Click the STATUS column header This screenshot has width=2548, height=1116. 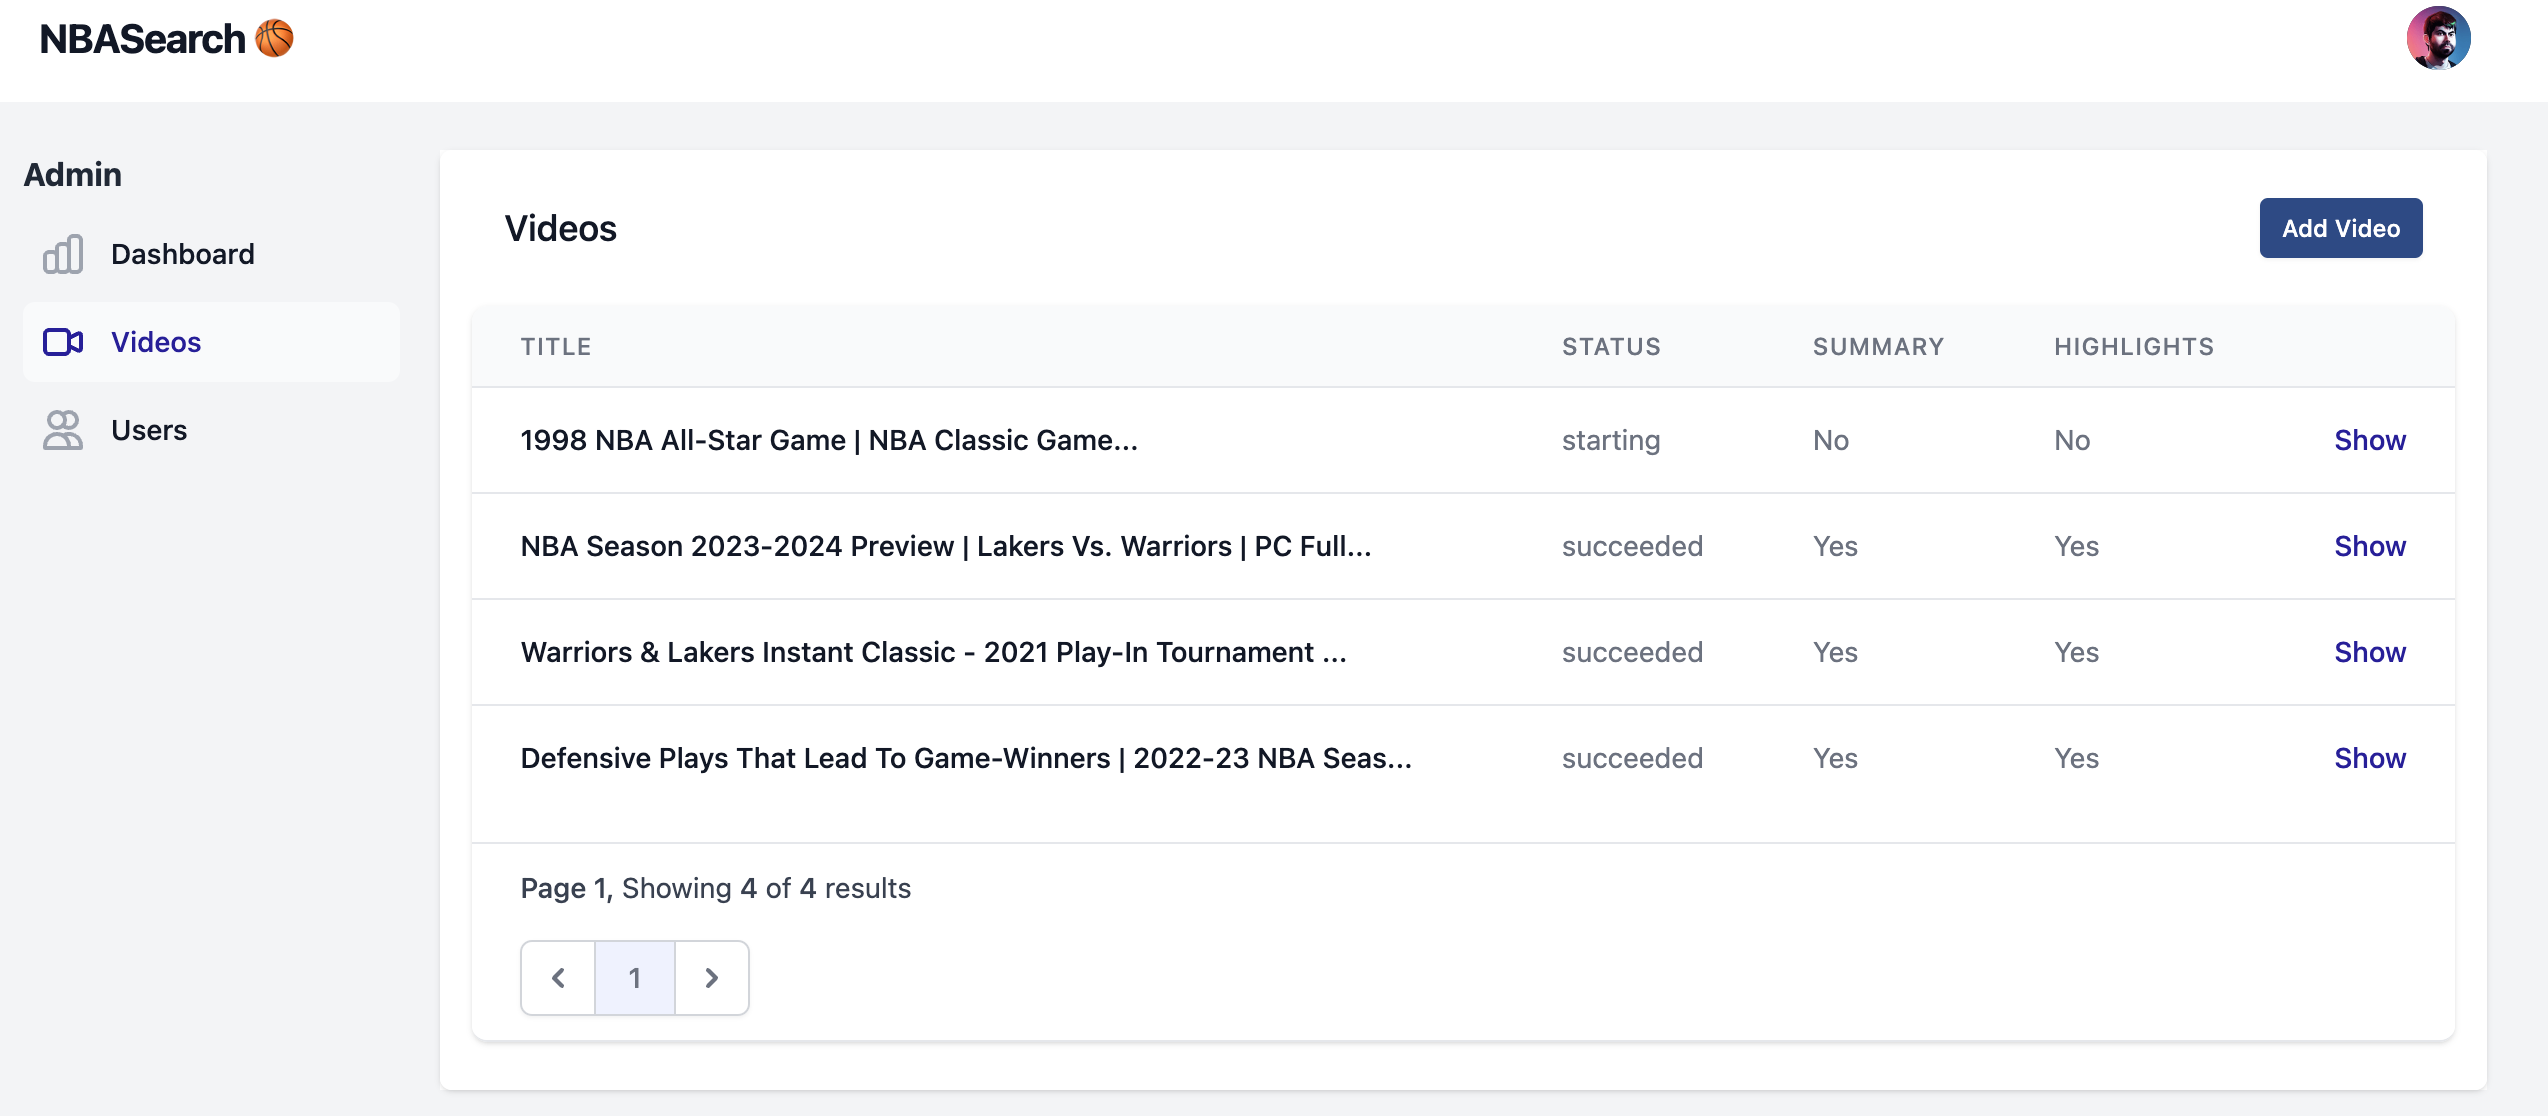tap(1610, 347)
